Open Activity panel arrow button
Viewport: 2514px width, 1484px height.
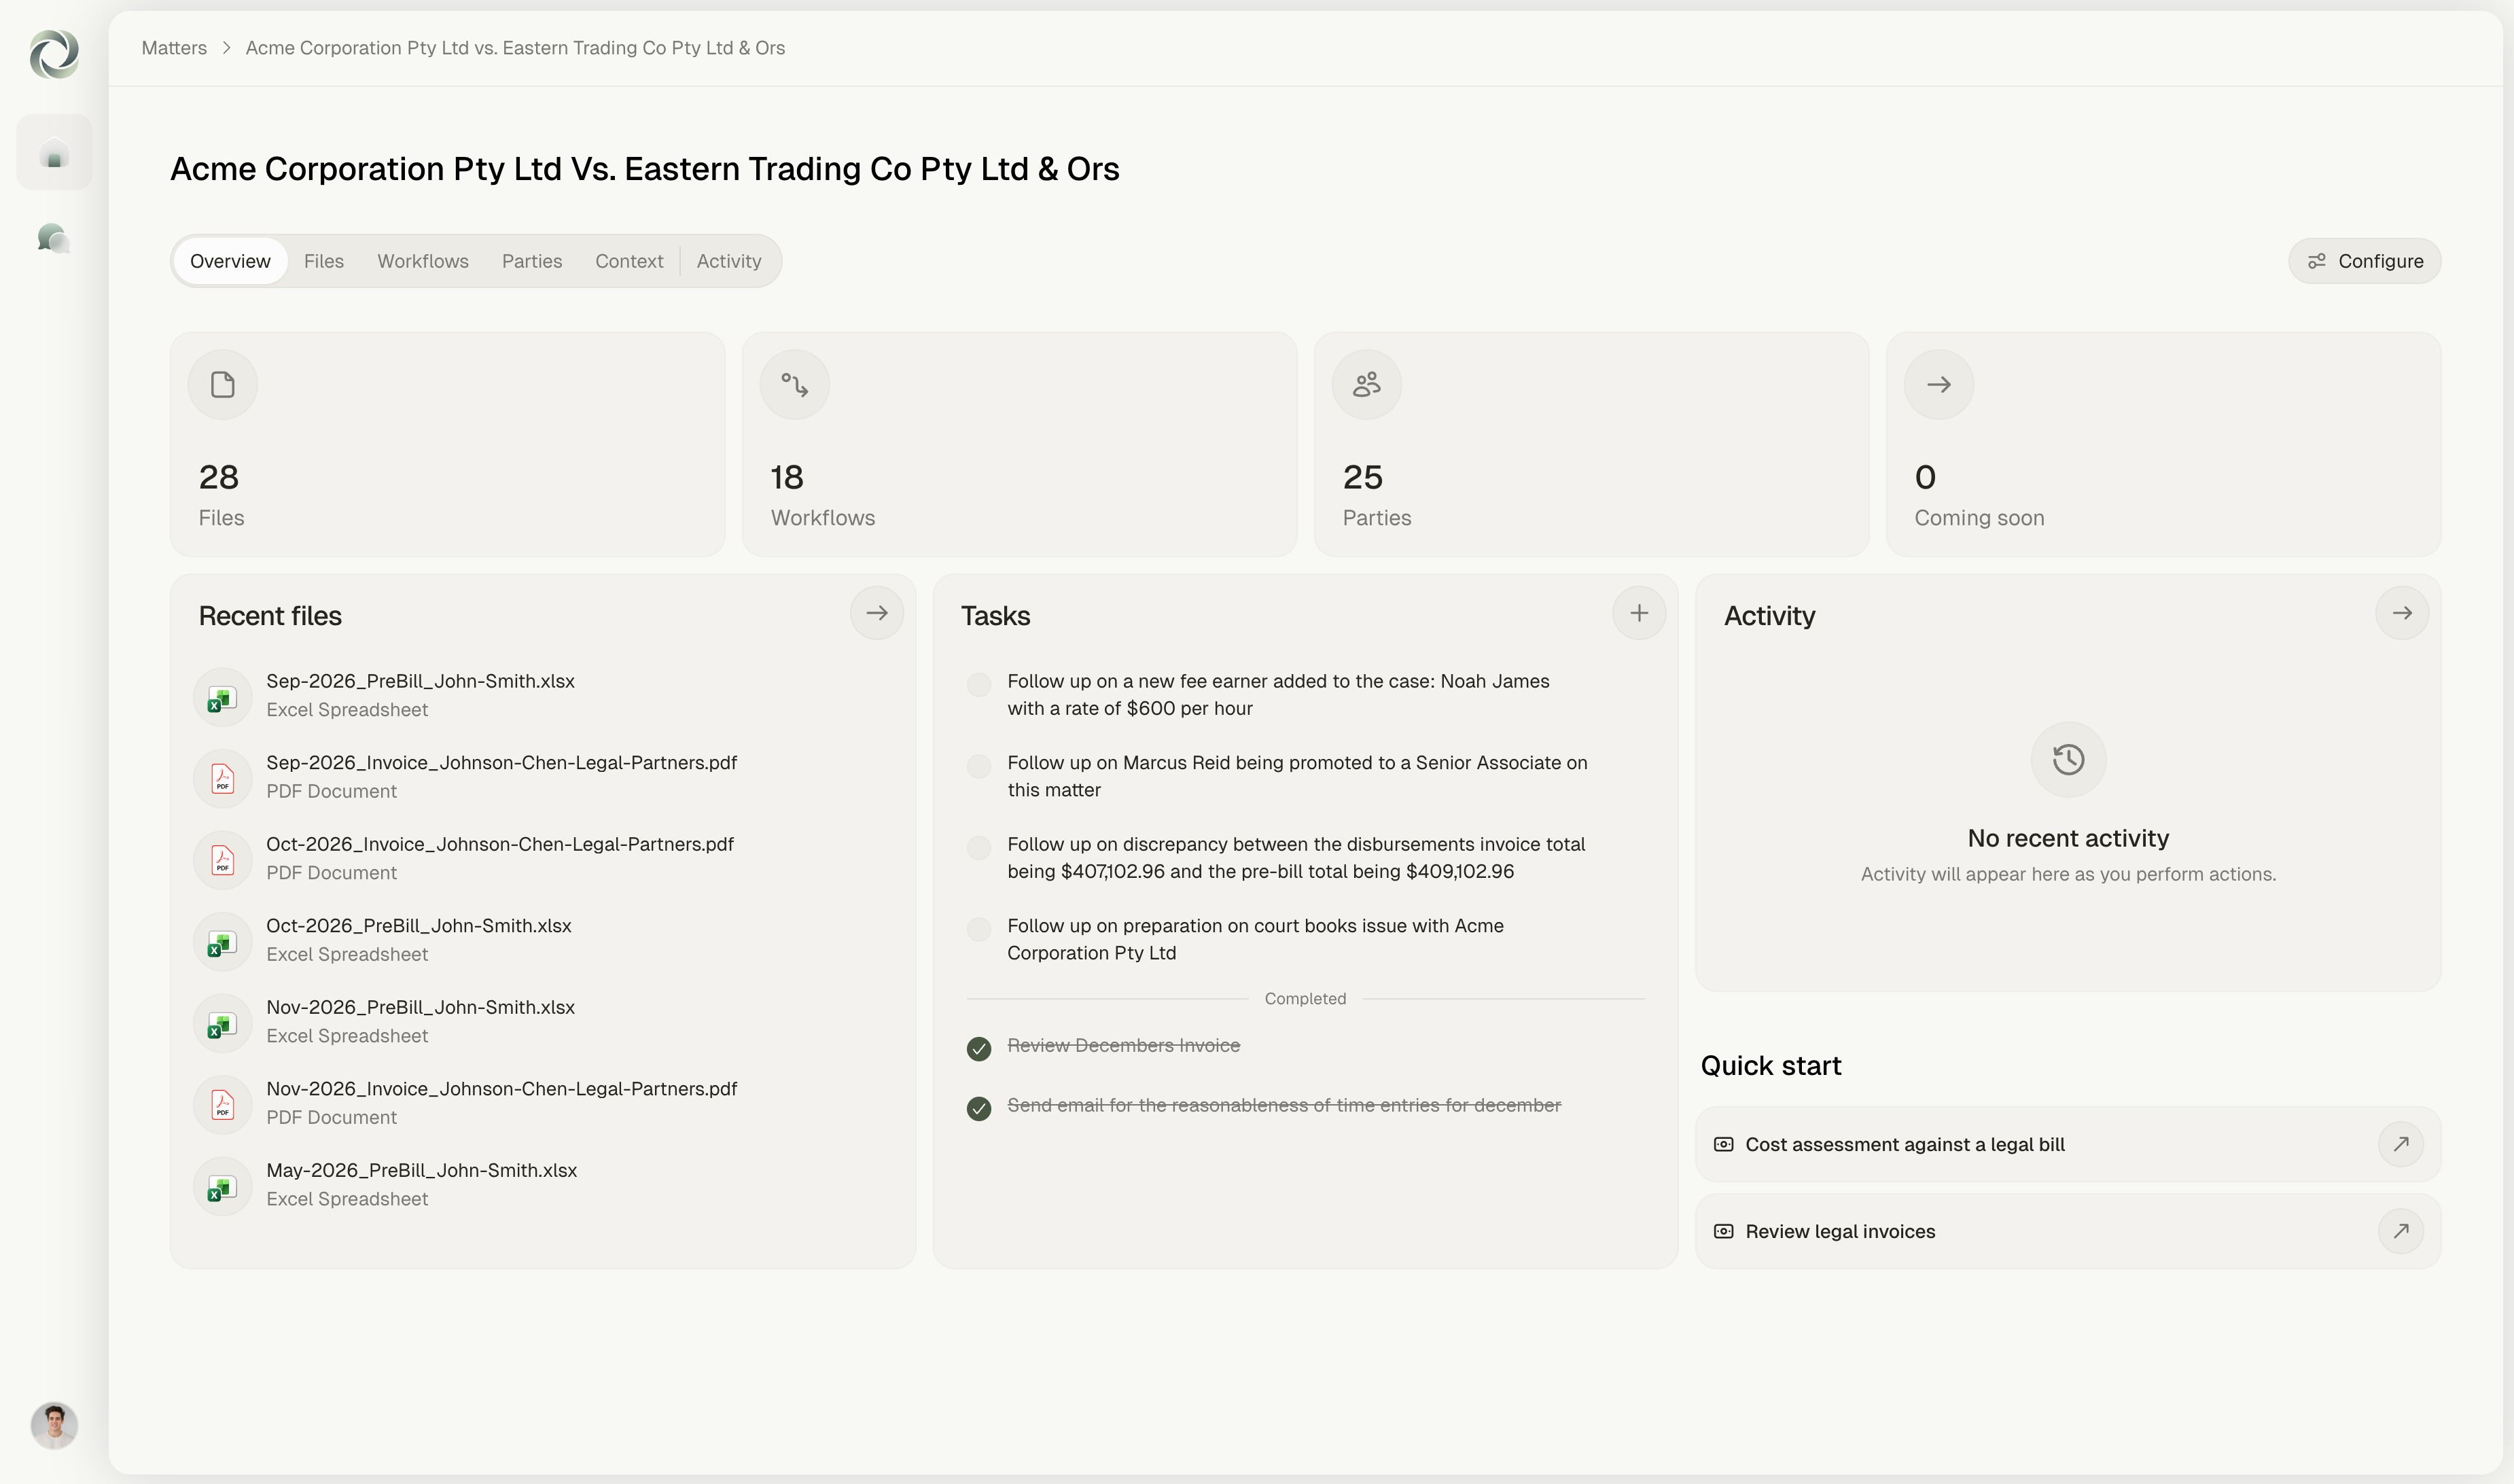(x=2401, y=613)
